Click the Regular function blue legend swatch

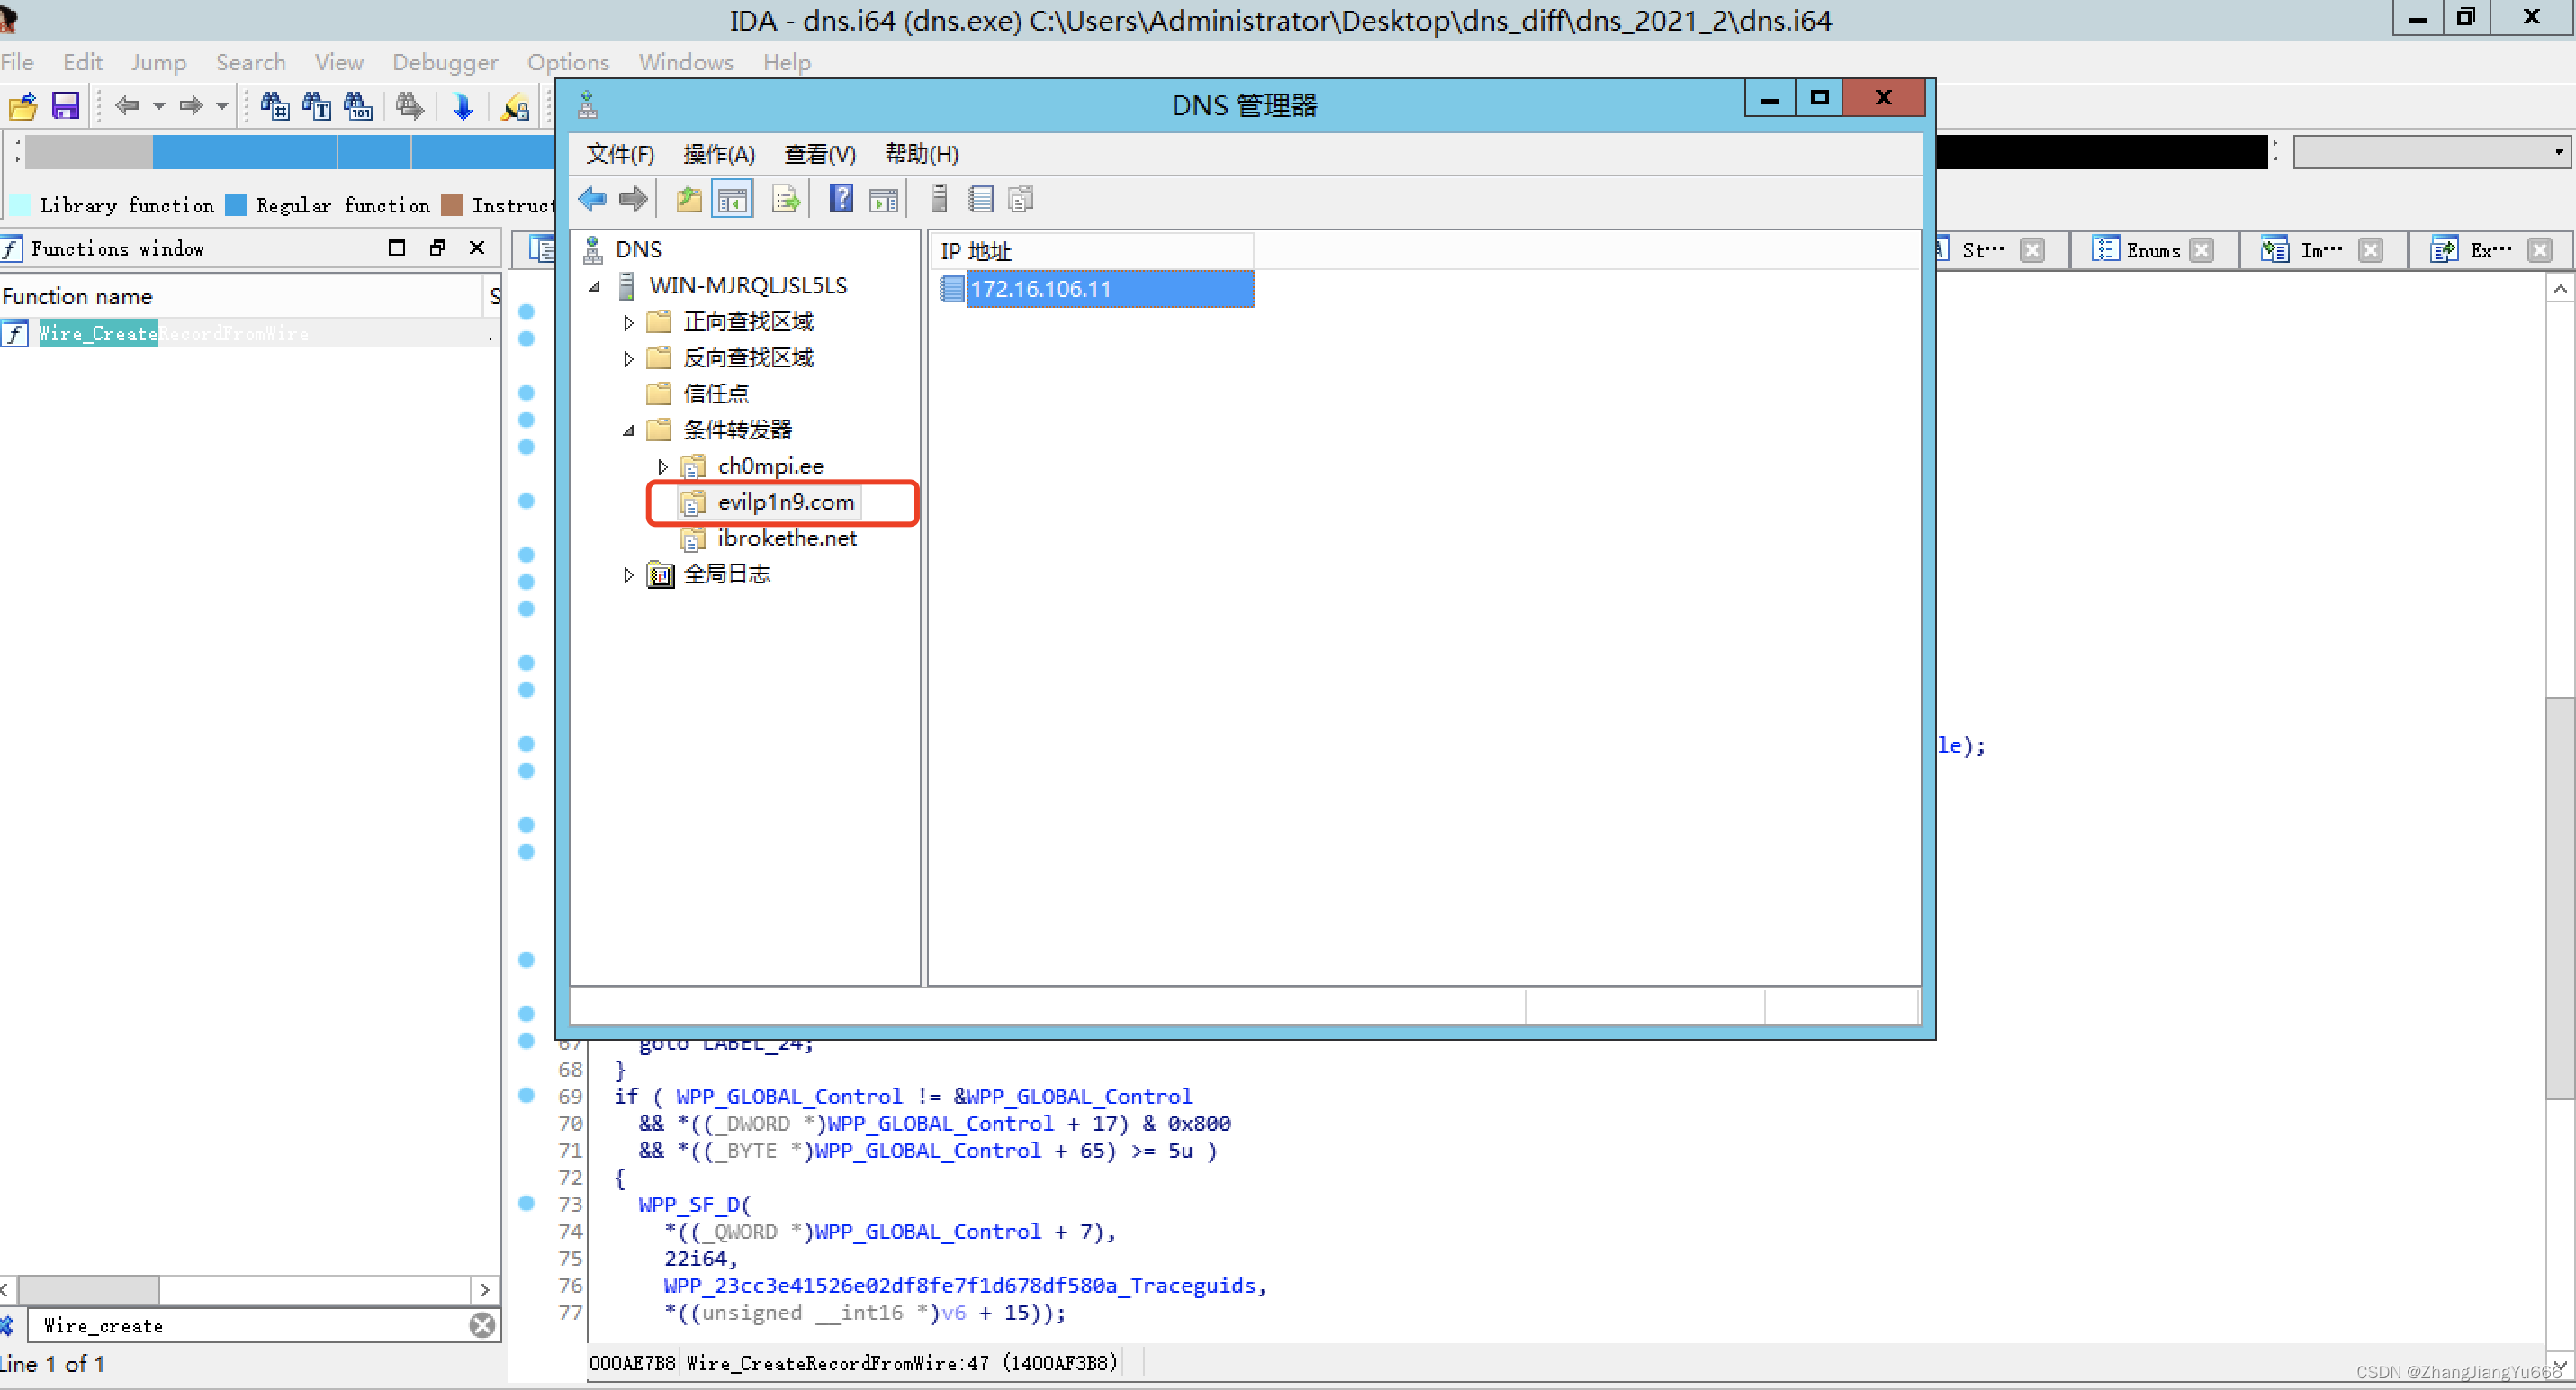point(236,205)
